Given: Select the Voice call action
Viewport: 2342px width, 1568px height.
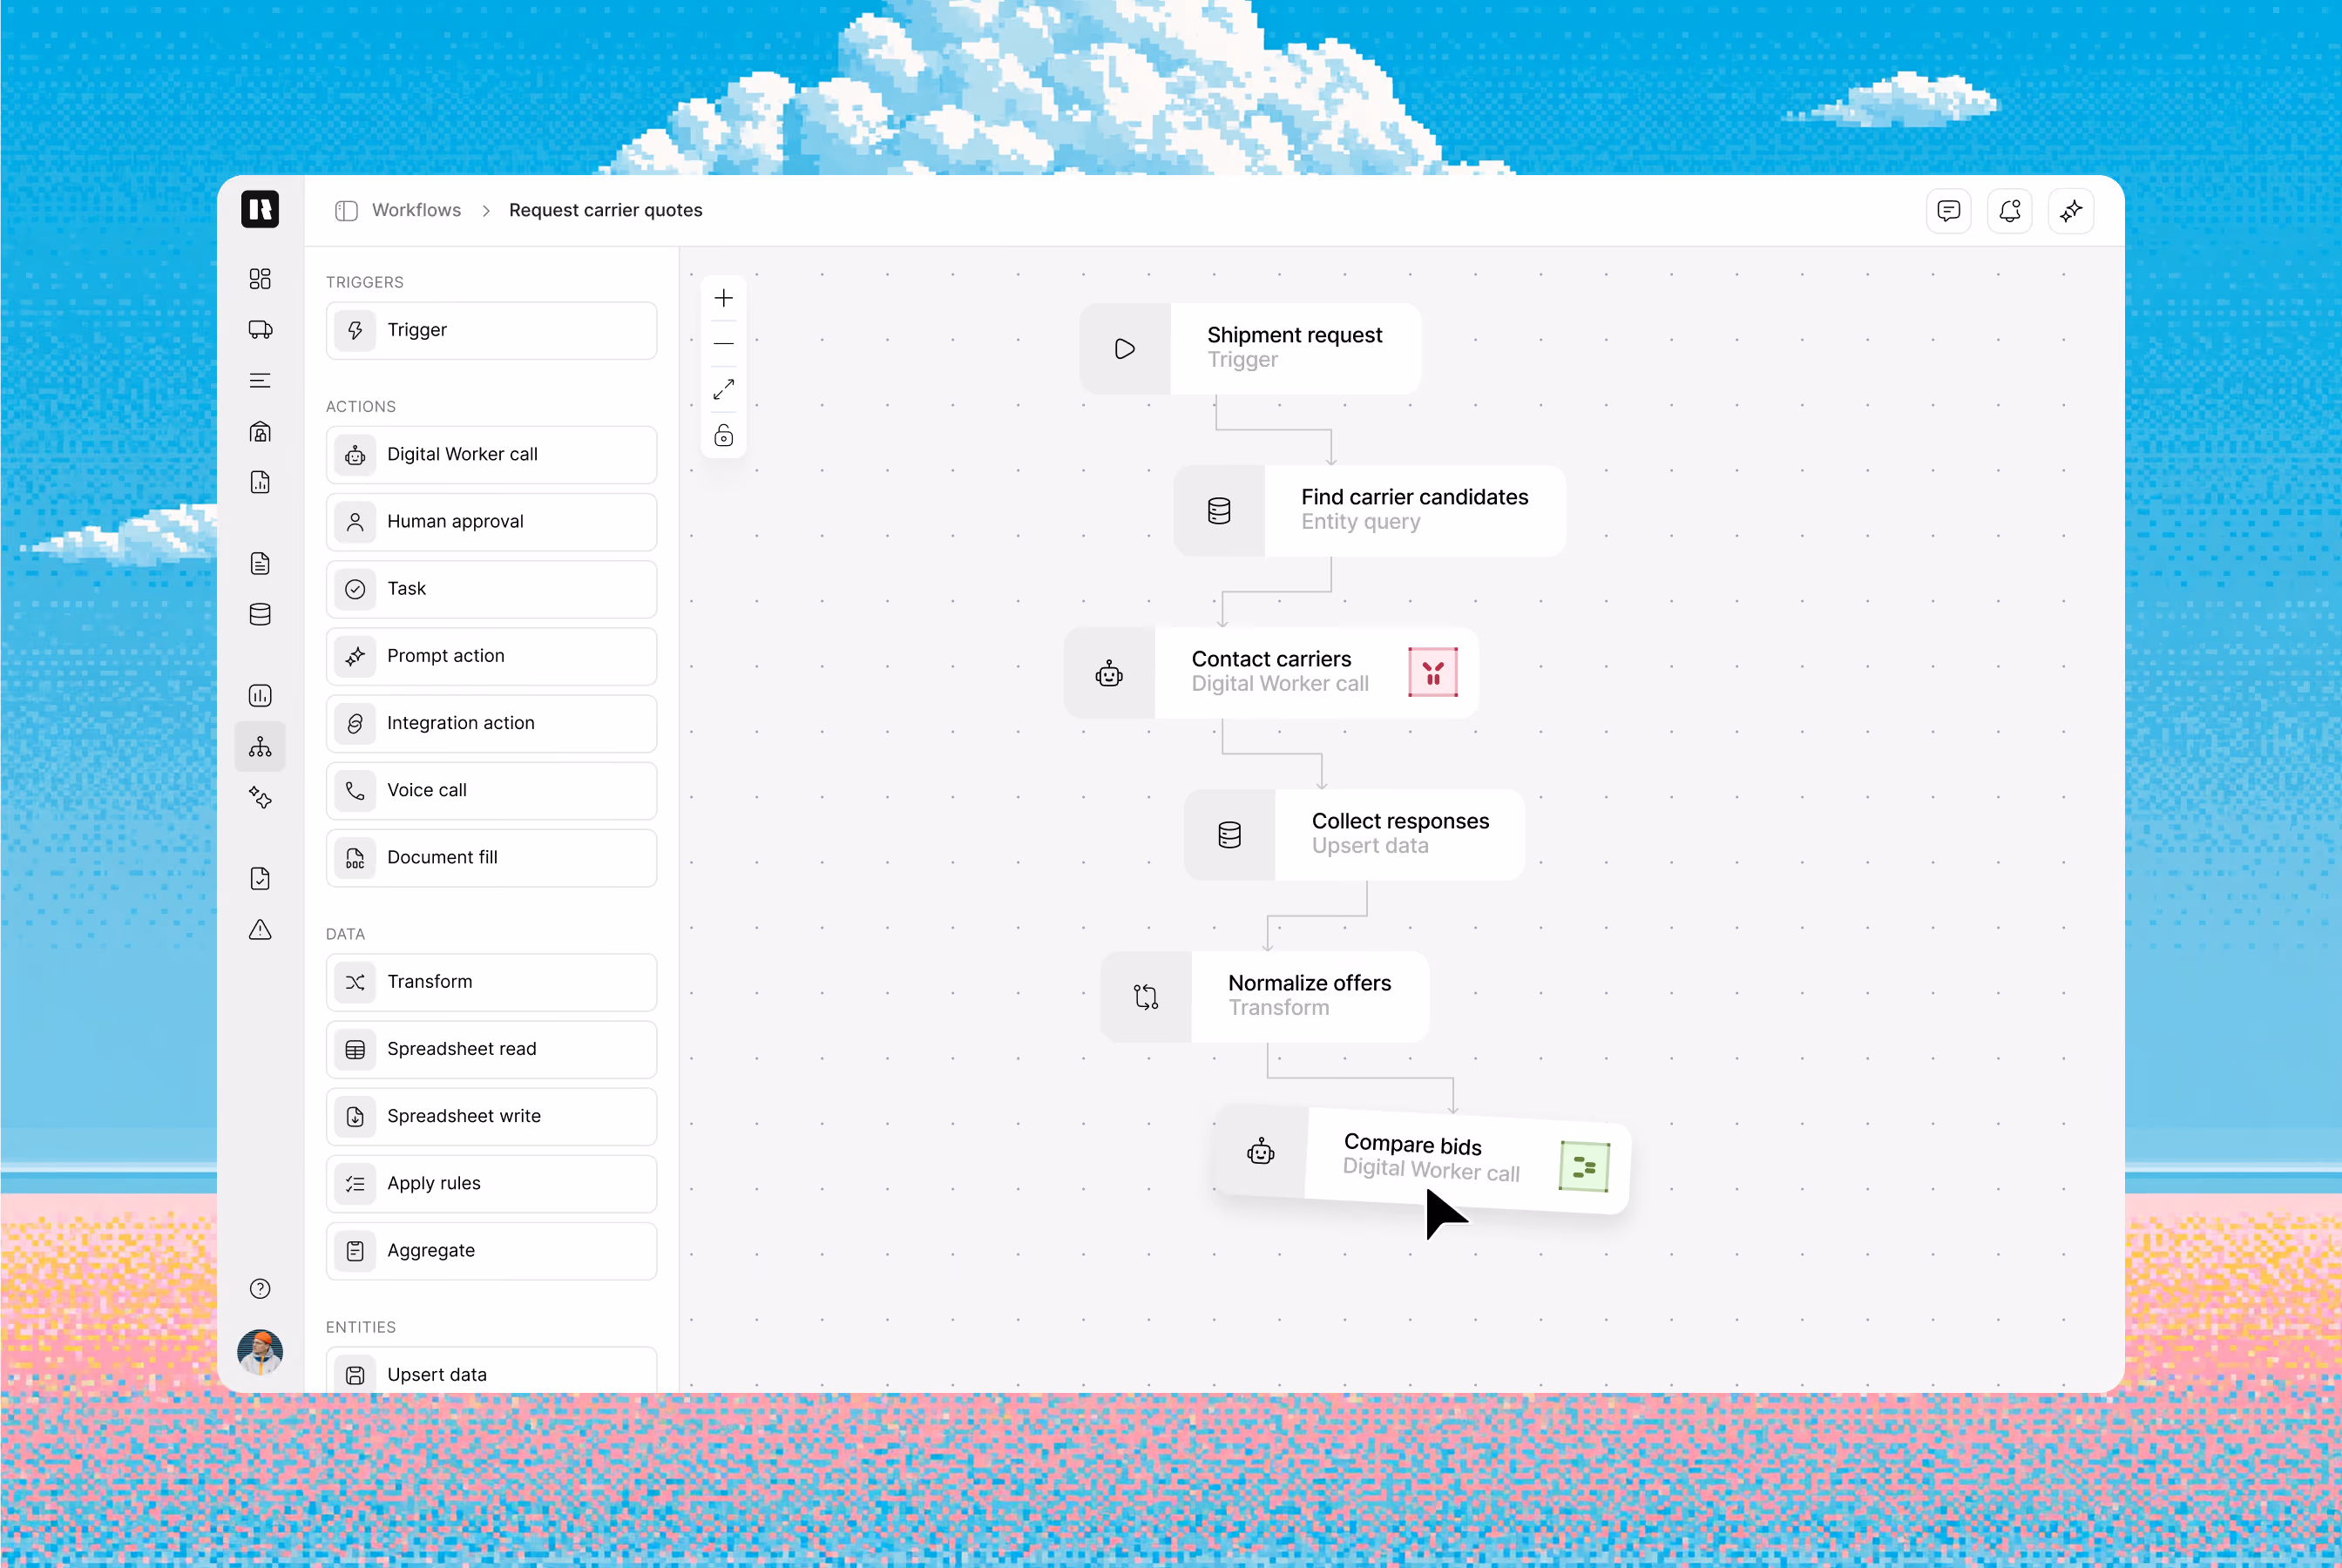Looking at the screenshot, I should (x=491, y=790).
